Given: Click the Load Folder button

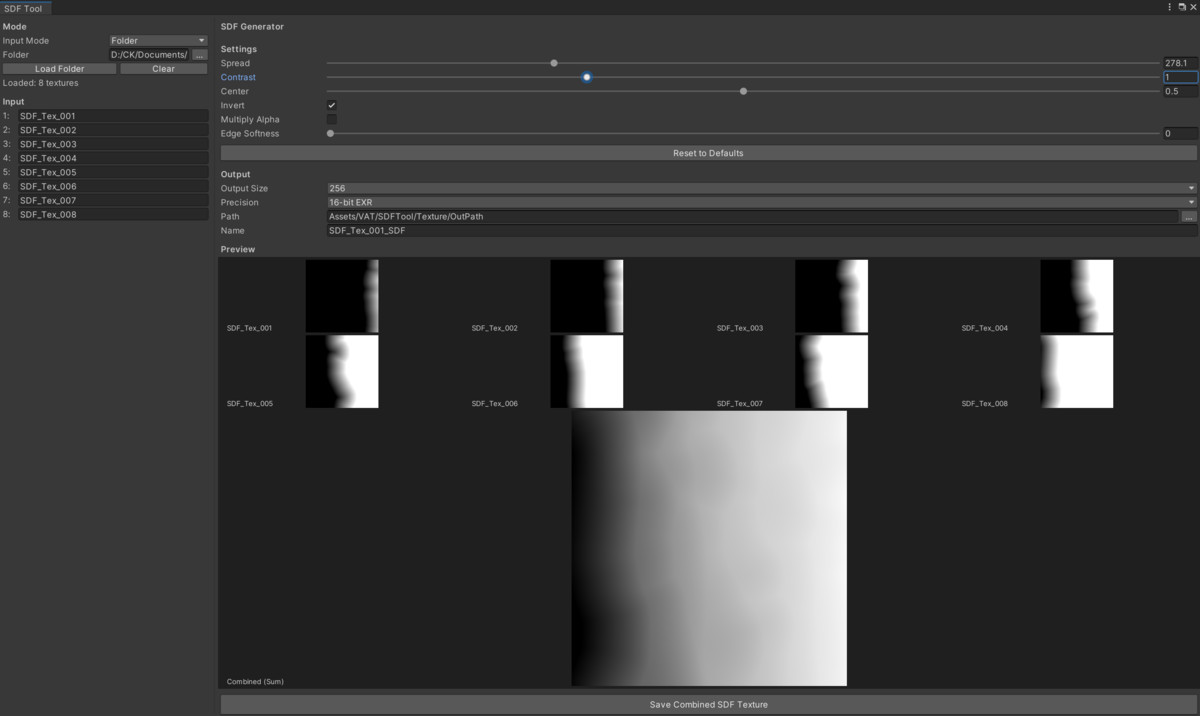Looking at the screenshot, I should coord(59,69).
